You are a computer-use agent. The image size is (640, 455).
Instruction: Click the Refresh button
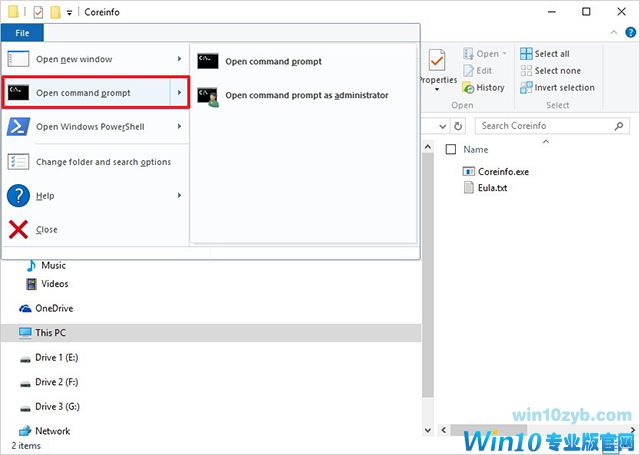[458, 126]
